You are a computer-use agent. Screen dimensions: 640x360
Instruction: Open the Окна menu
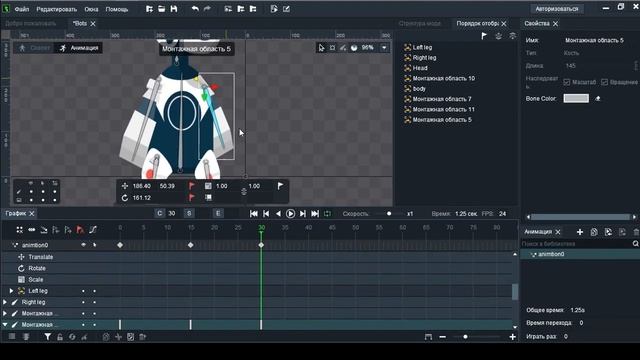[x=91, y=9]
